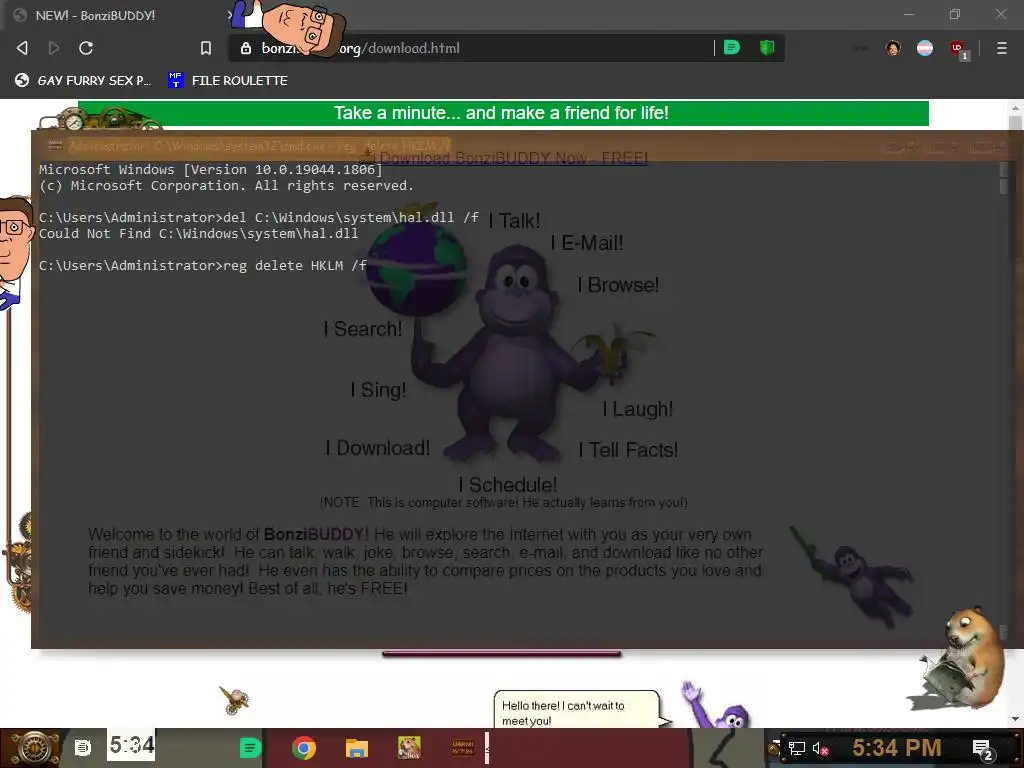The image size is (1024, 768).
Task: Click the 'I Schedule!' label
Action: tap(508, 485)
